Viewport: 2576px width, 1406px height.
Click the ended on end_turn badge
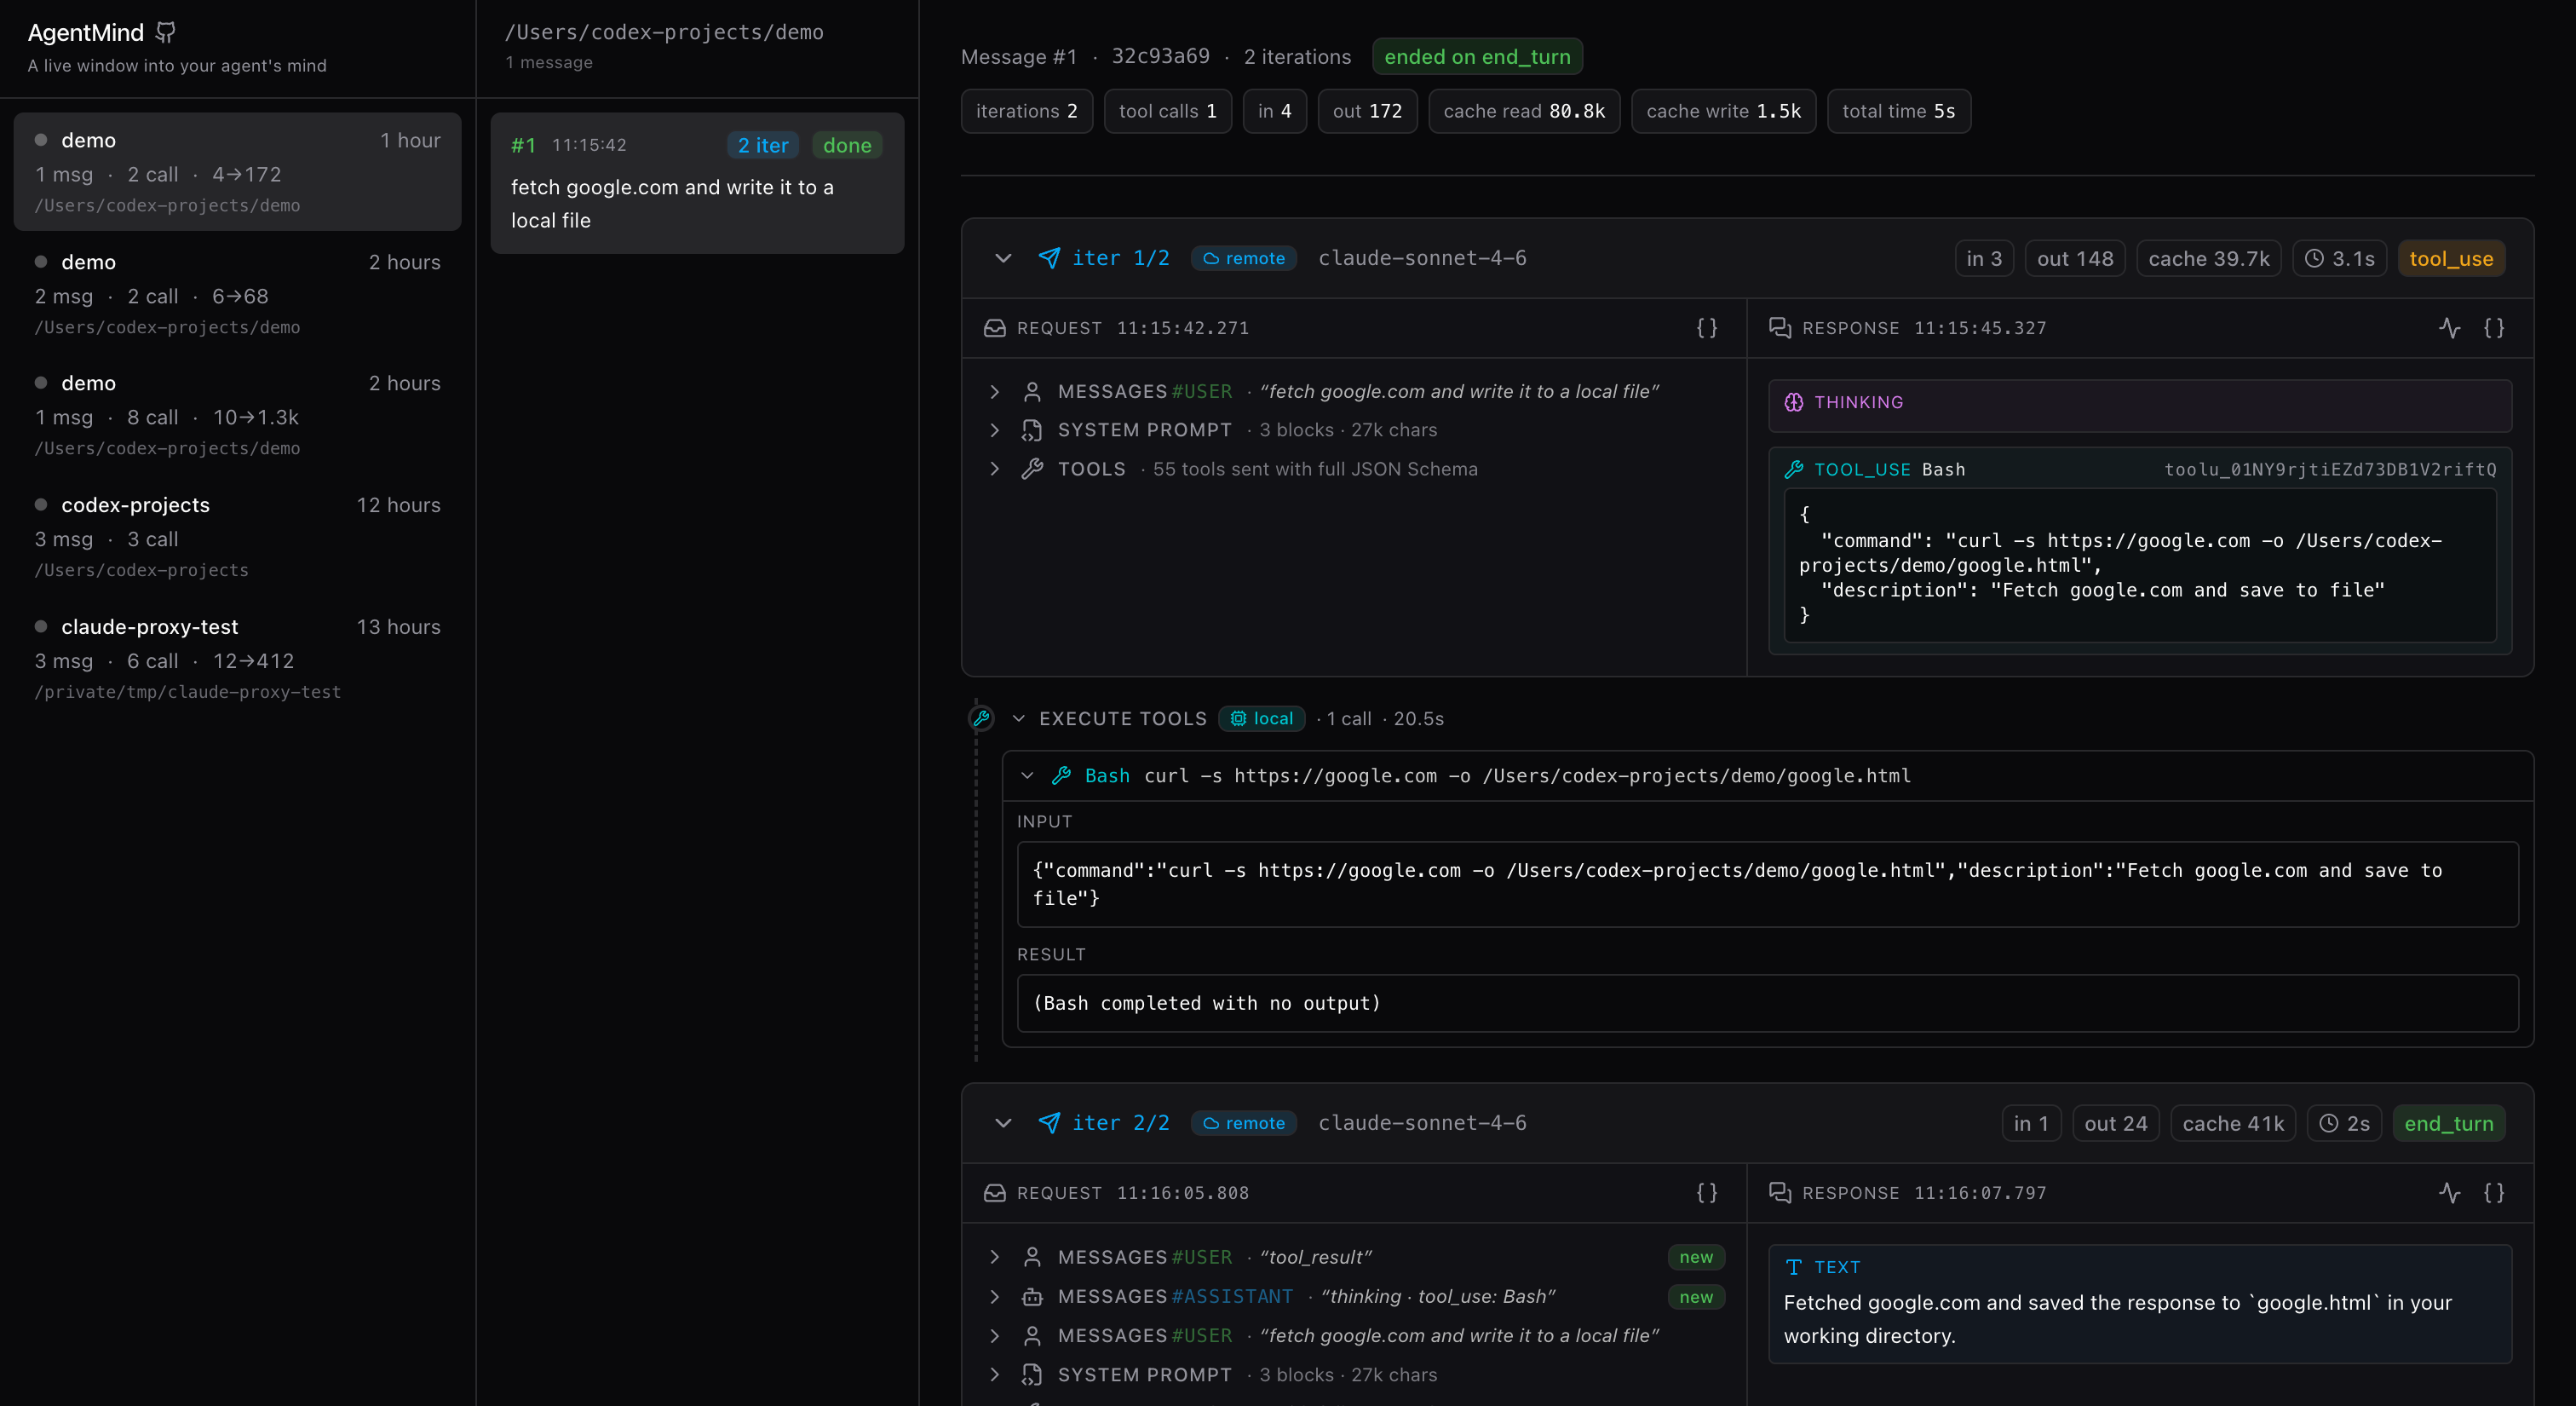point(1477,57)
